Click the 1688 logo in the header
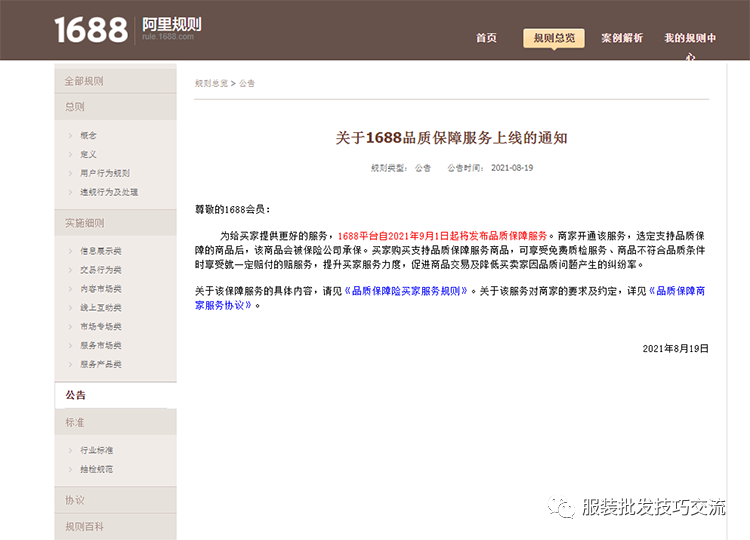Image resolution: width=750 pixels, height=540 pixels. point(91,29)
